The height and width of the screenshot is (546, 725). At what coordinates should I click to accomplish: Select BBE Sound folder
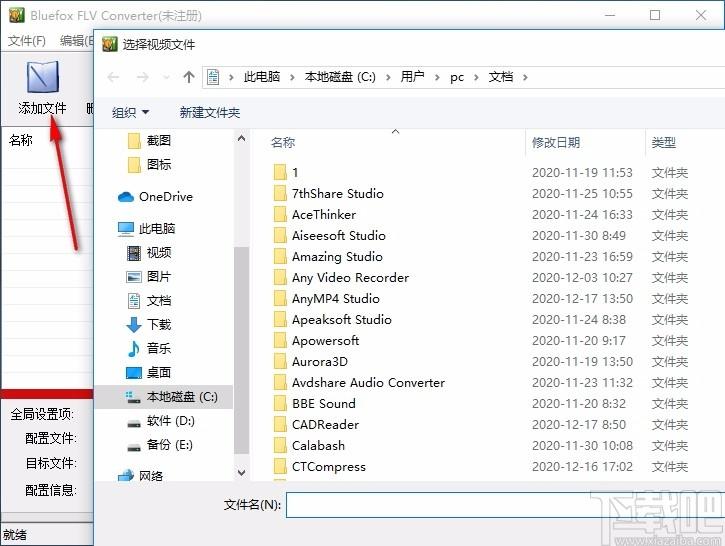pos(314,404)
